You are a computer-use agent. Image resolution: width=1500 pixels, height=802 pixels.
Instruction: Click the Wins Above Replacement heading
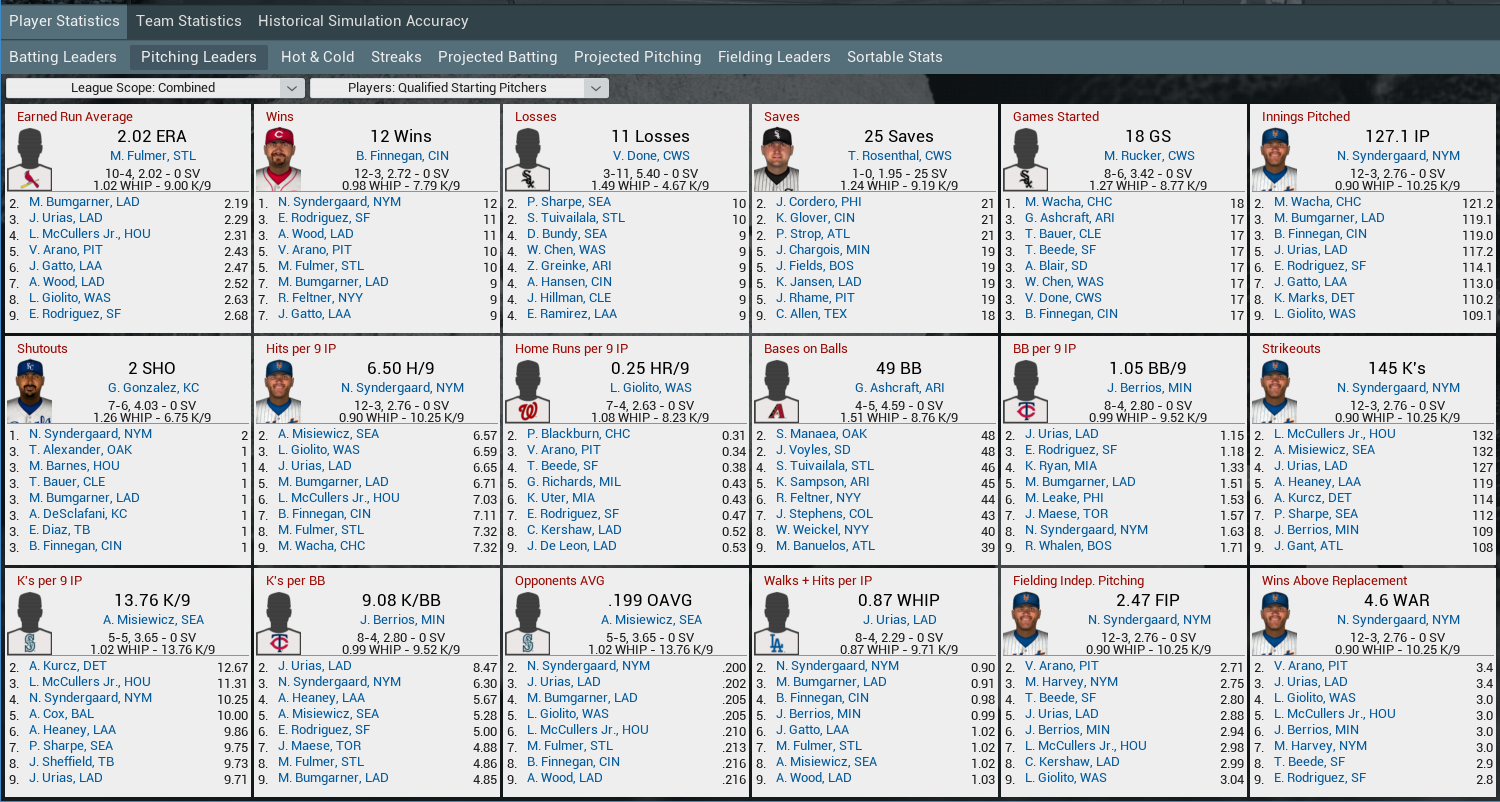point(1334,581)
